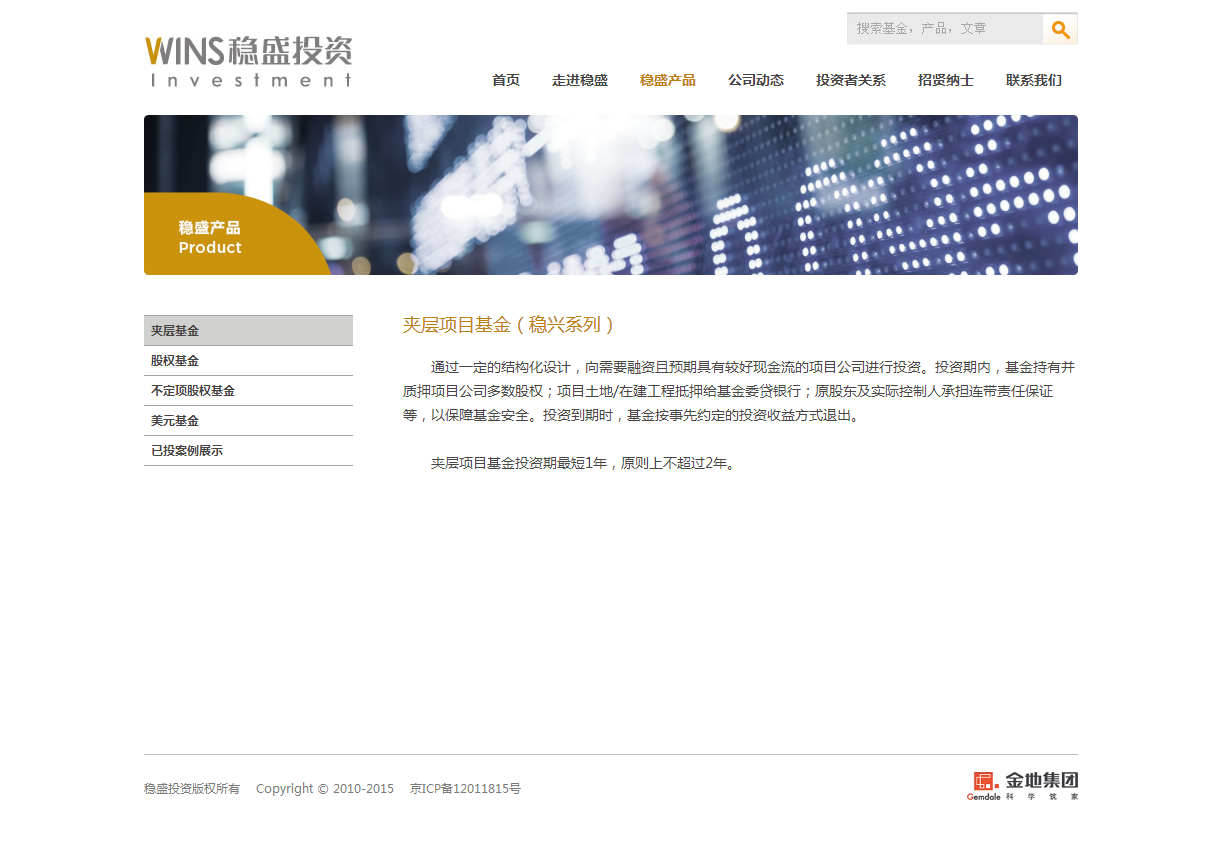Click the line 夹层项目基金投资期最短1年
The width and height of the screenshot is (1222, 850).
pos(584,464)
